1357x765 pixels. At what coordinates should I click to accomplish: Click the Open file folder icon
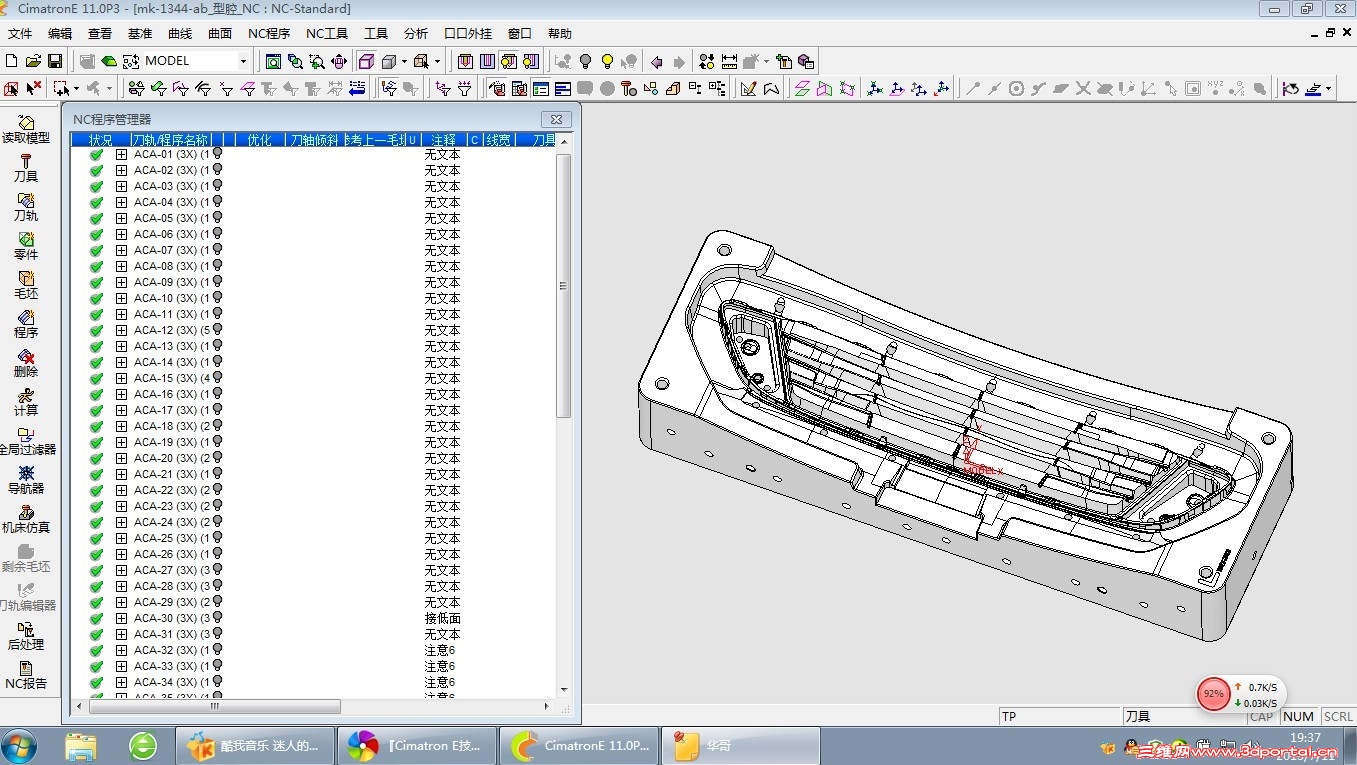click(x=33, y=61)
